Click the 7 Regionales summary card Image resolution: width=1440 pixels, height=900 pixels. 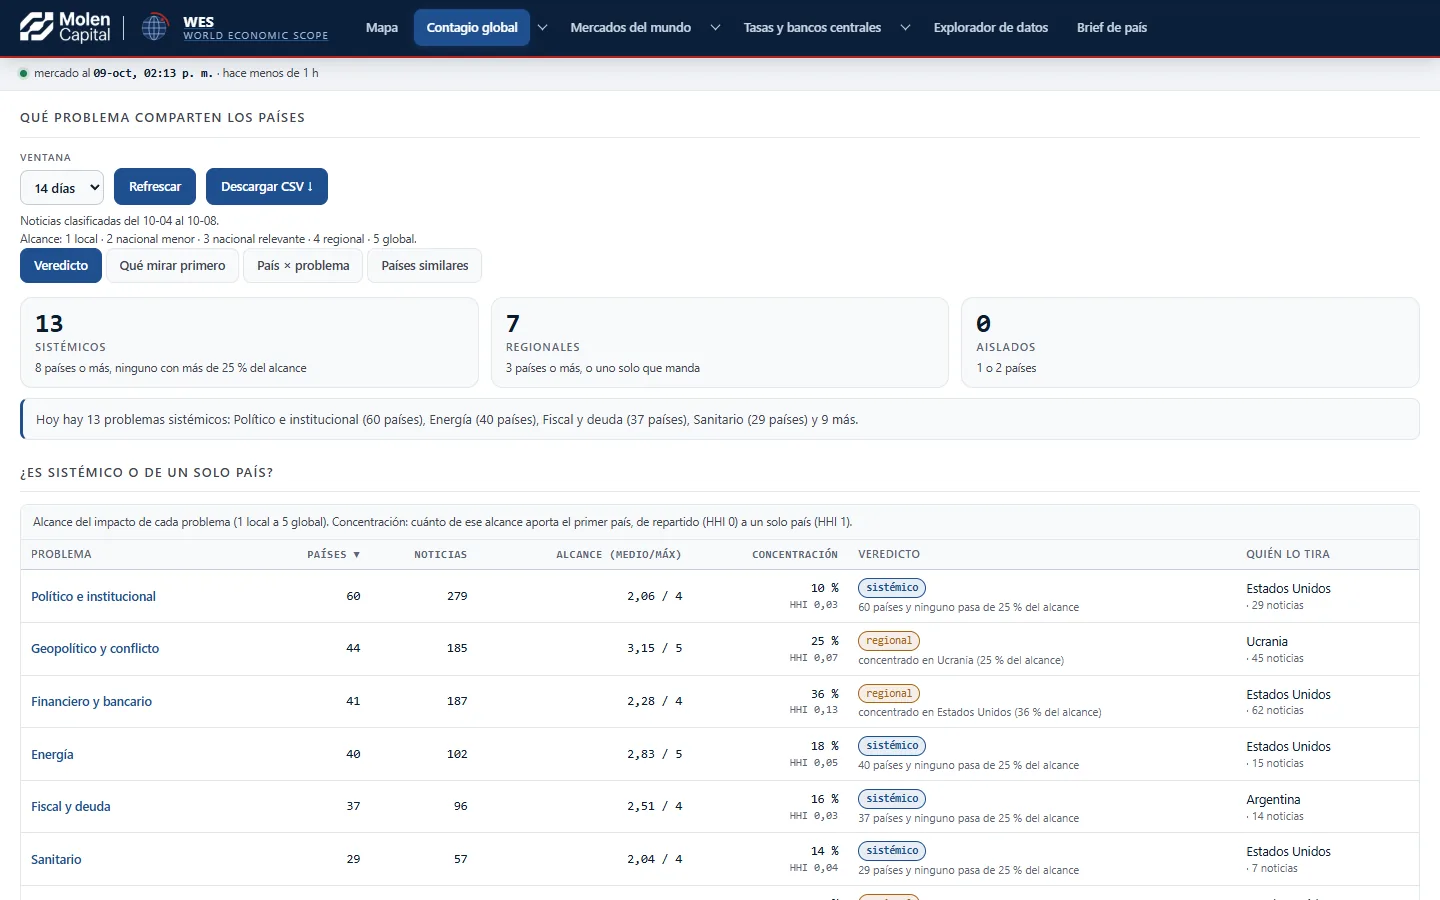click(x=720, y=342)
